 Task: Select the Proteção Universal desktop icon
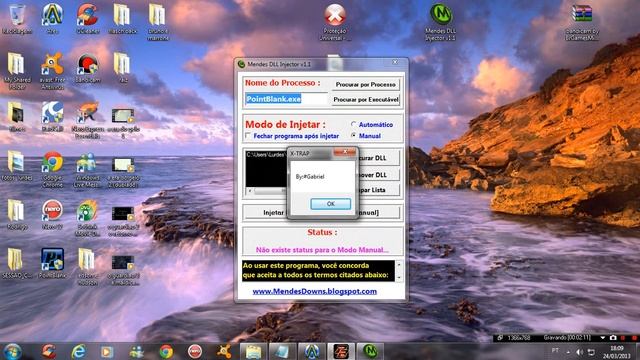pos(335,22)
